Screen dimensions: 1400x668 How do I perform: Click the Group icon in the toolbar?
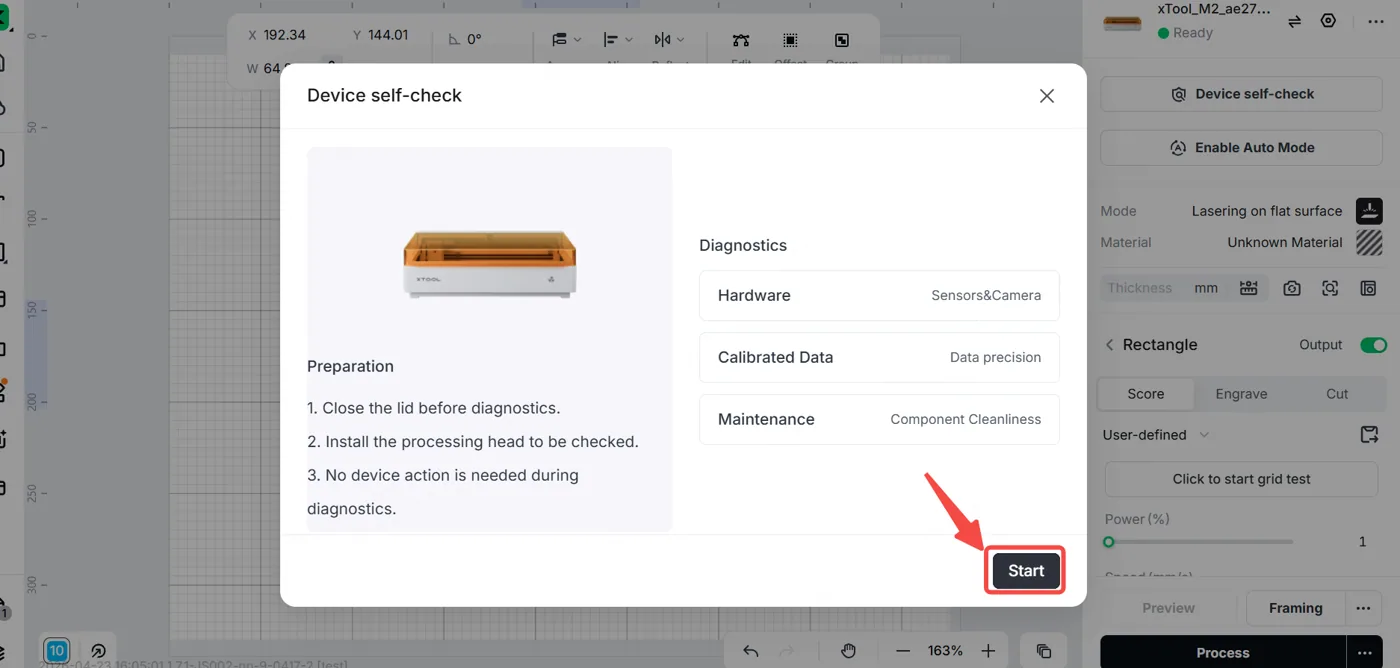842,40
